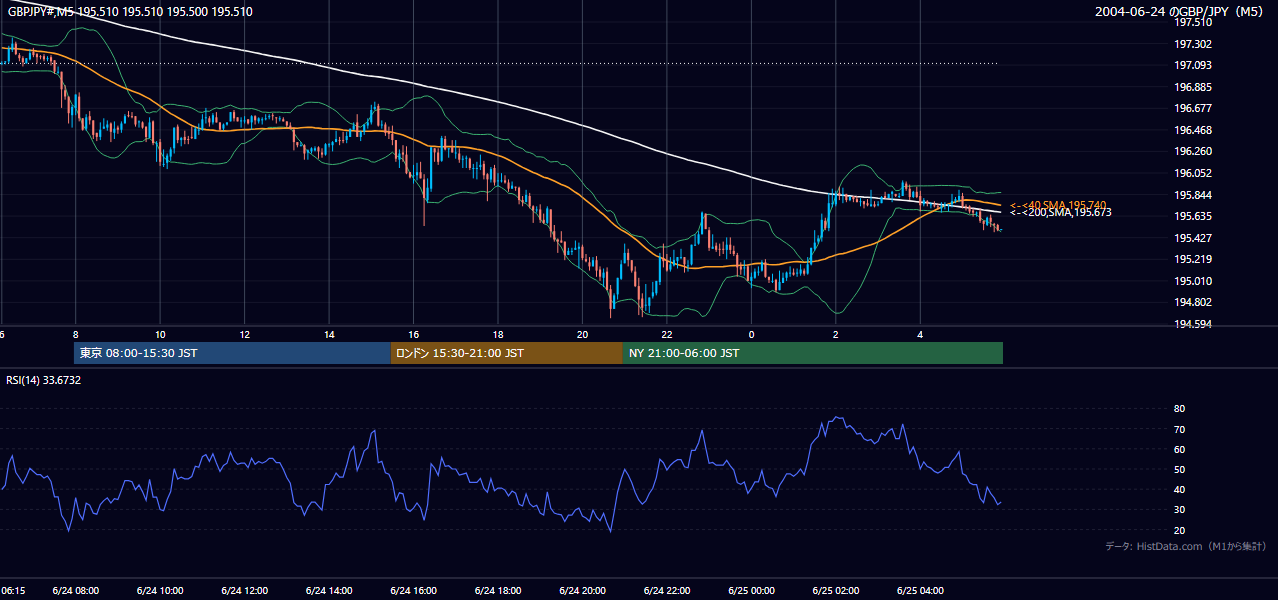Click hour label 16 under price chart
The image size is (1278, 600).
(413, 334)
